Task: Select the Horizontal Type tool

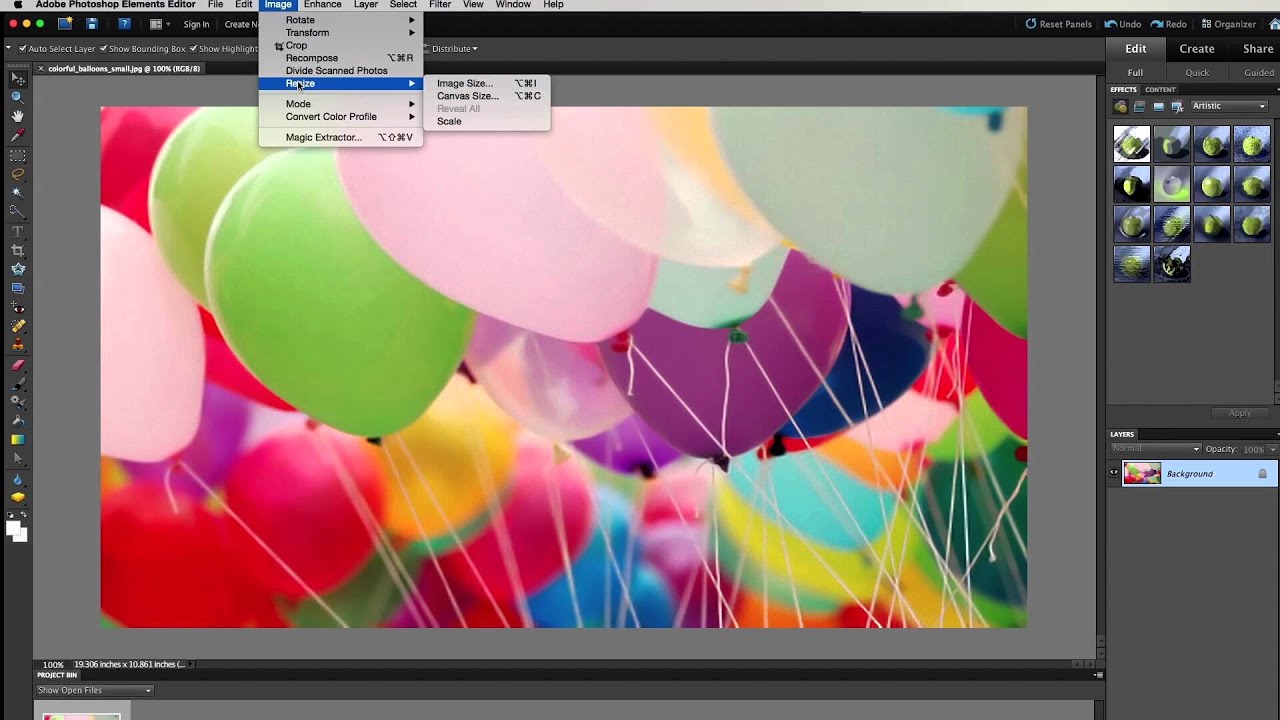Action: (18, 232)
